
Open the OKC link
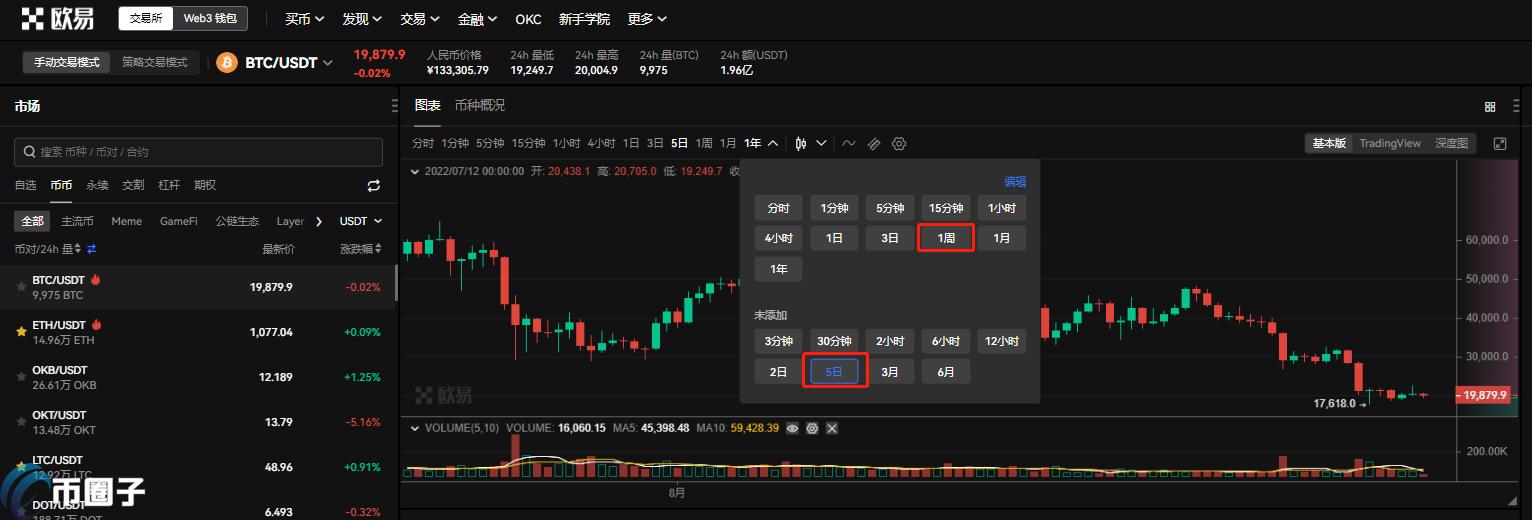coord(528,19)
